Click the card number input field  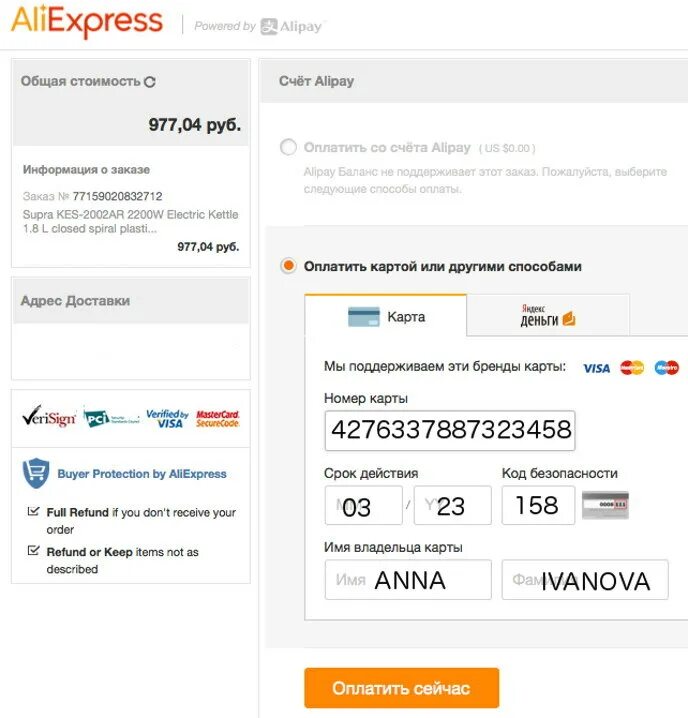[x=450, y=430]
